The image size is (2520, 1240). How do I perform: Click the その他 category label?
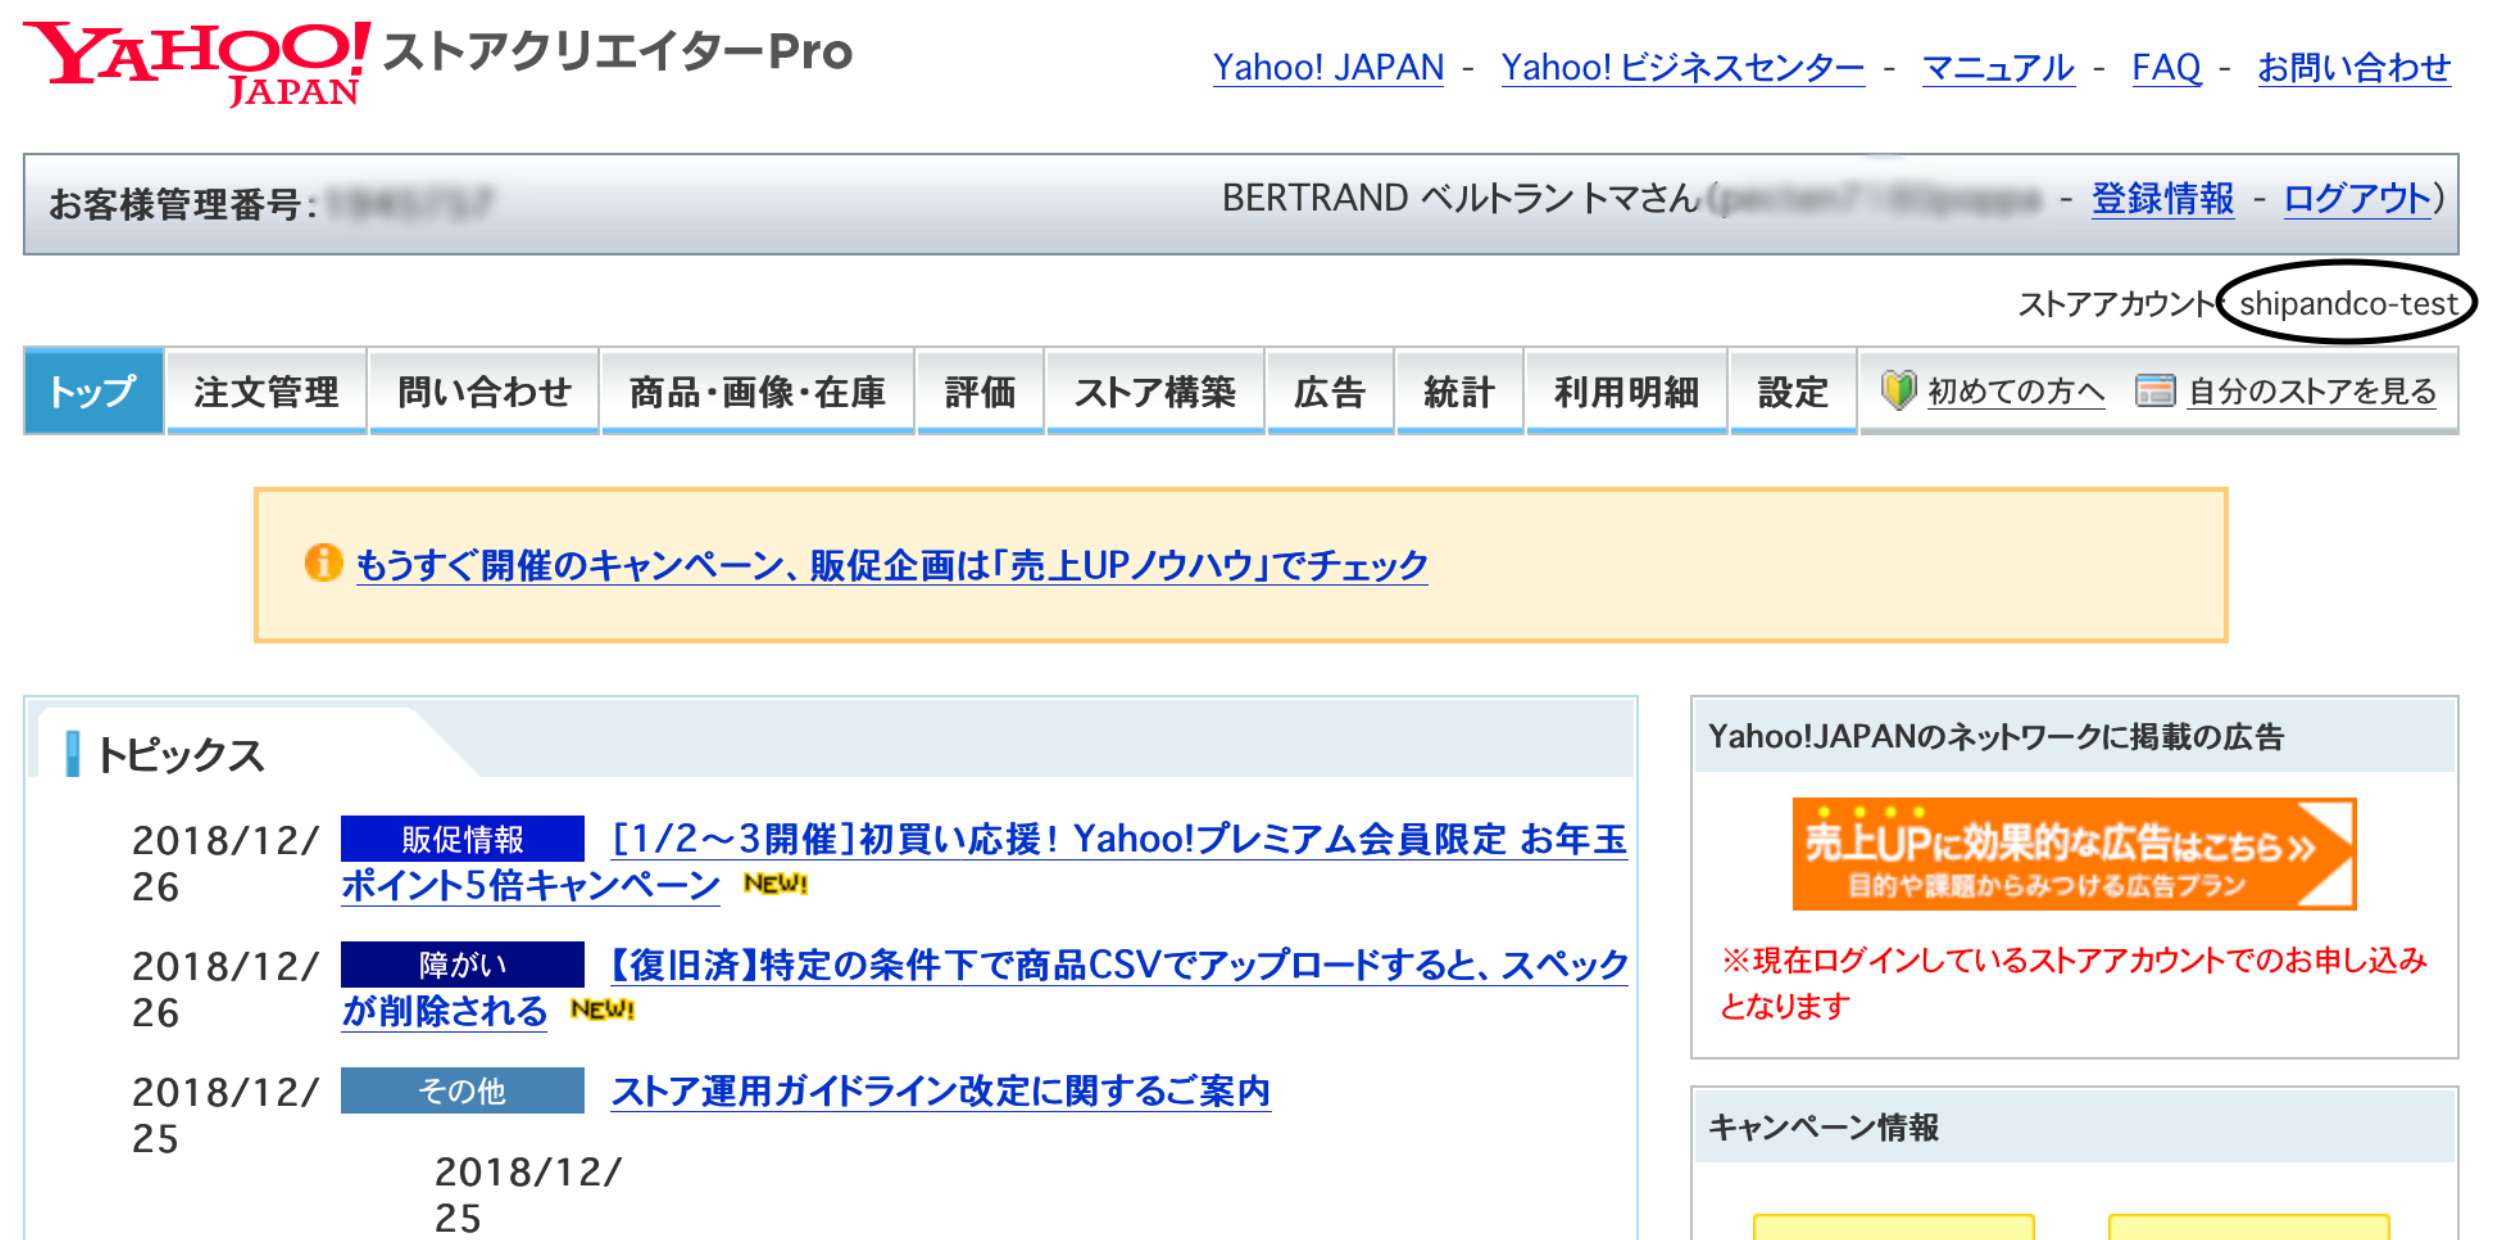click(462, 1090)
